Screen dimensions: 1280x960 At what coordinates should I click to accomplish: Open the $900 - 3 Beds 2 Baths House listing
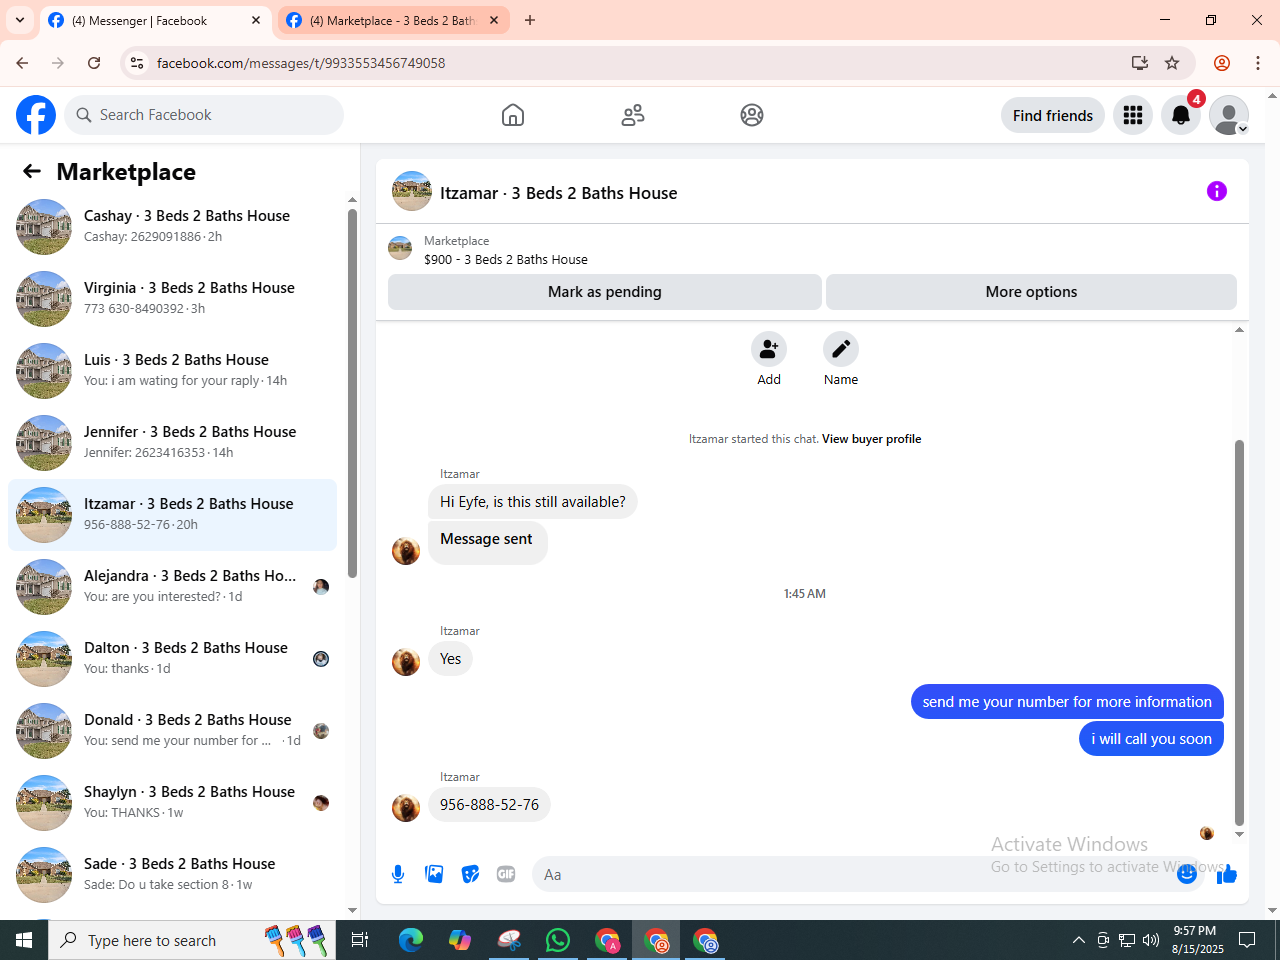pyautogui.click(x=505, y=259)
